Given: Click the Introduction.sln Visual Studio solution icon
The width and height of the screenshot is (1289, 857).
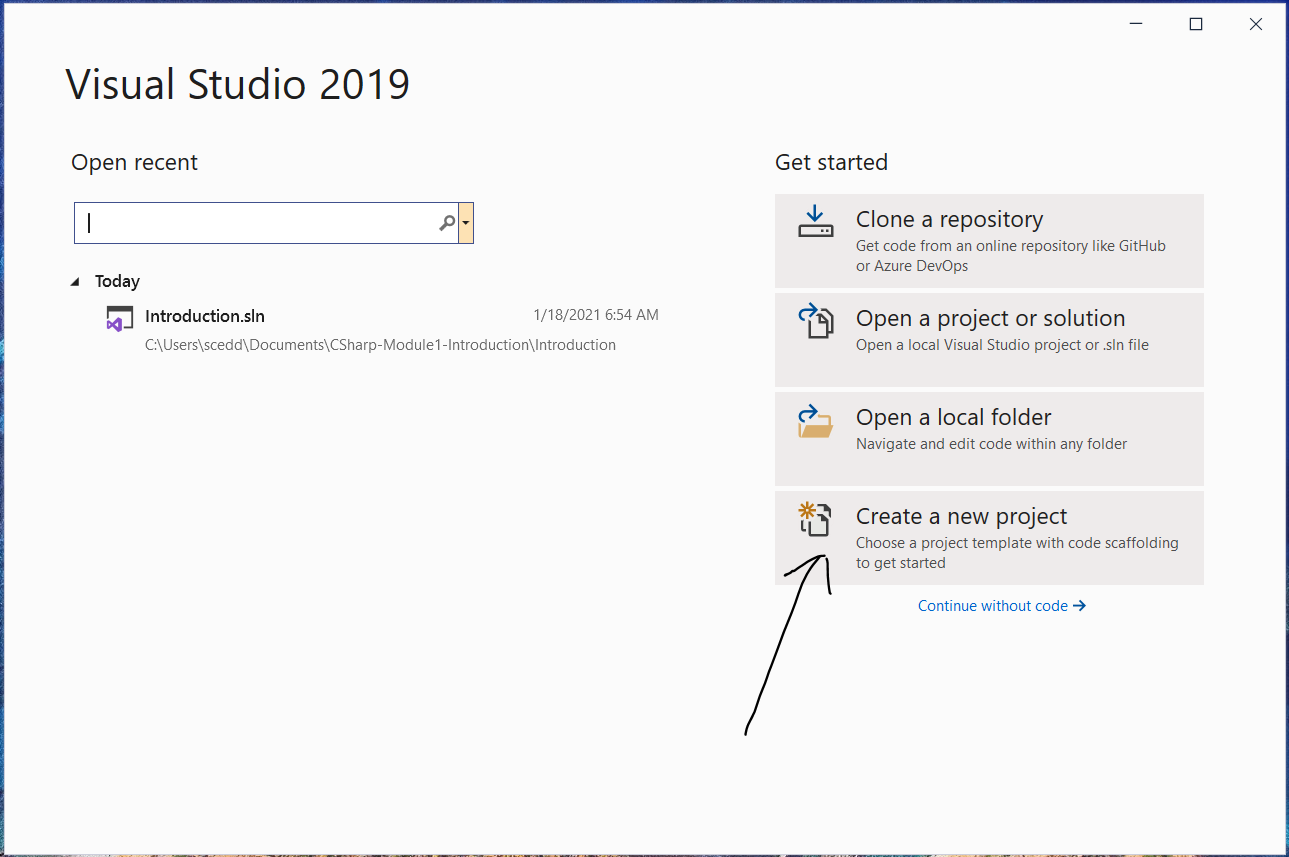Looking at the screenshot, I should pos(120,319).
